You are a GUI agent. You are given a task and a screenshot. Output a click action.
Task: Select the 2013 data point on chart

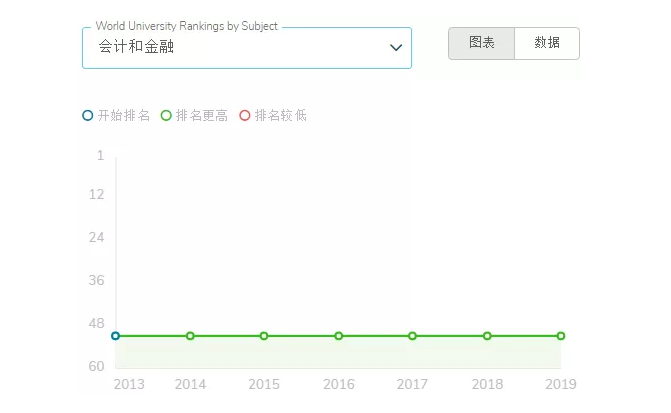point(115,336)
